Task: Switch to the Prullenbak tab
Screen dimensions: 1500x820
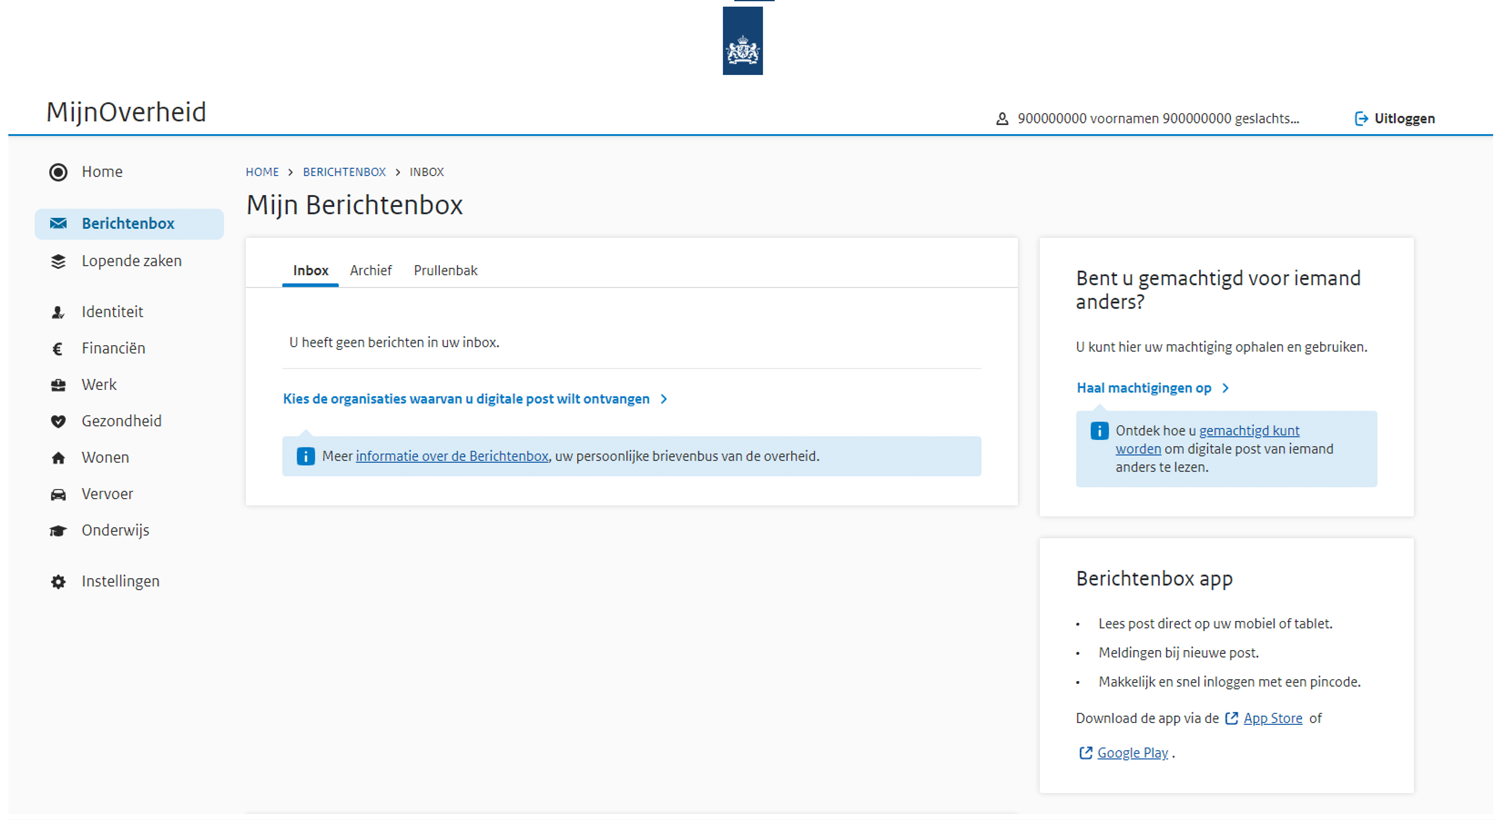Action: click(x=445, y=271)
